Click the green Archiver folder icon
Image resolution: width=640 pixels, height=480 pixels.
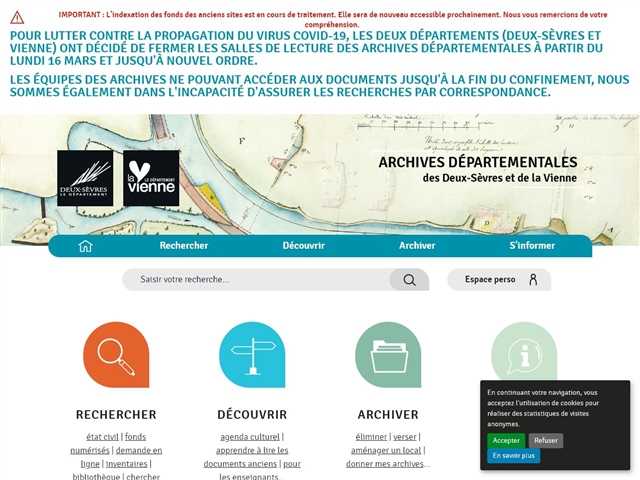(388, 354)
